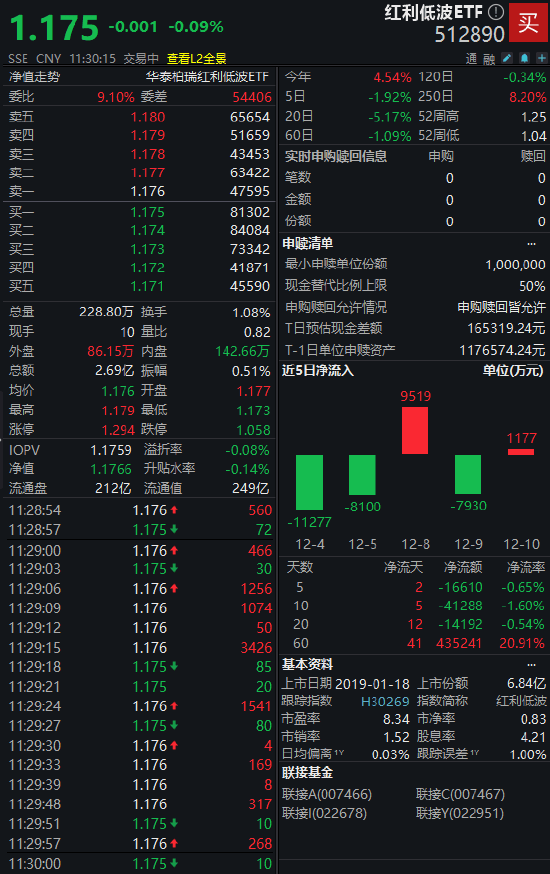This screenshot has width=550, height=874.
Task: Select the 卖五 price 1.180
Action: 148,117
